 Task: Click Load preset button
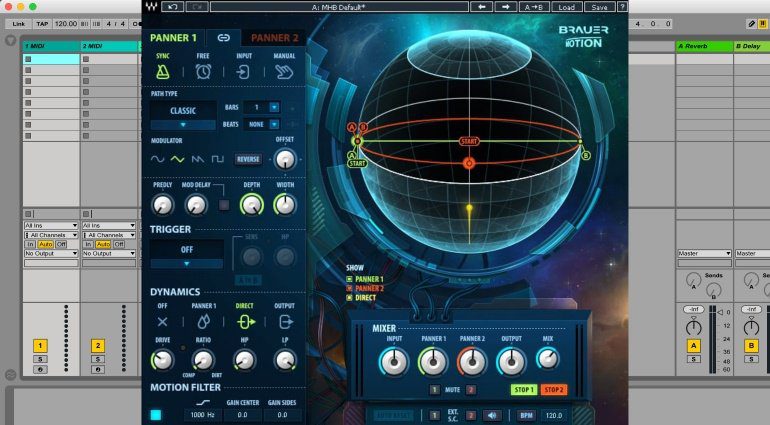566,7
